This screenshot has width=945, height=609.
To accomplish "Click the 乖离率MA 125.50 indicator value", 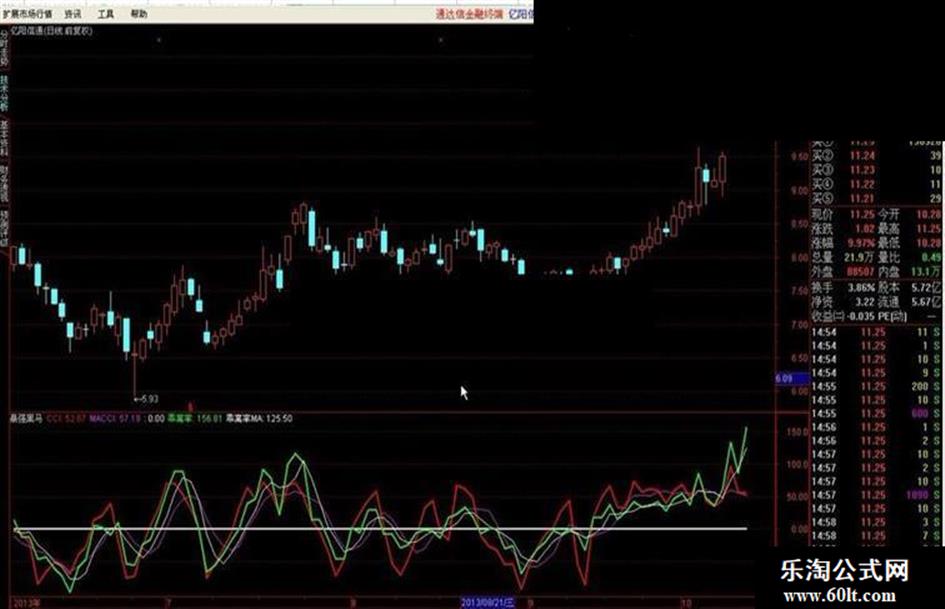I will pyautogui.click(x=259, y=418).
